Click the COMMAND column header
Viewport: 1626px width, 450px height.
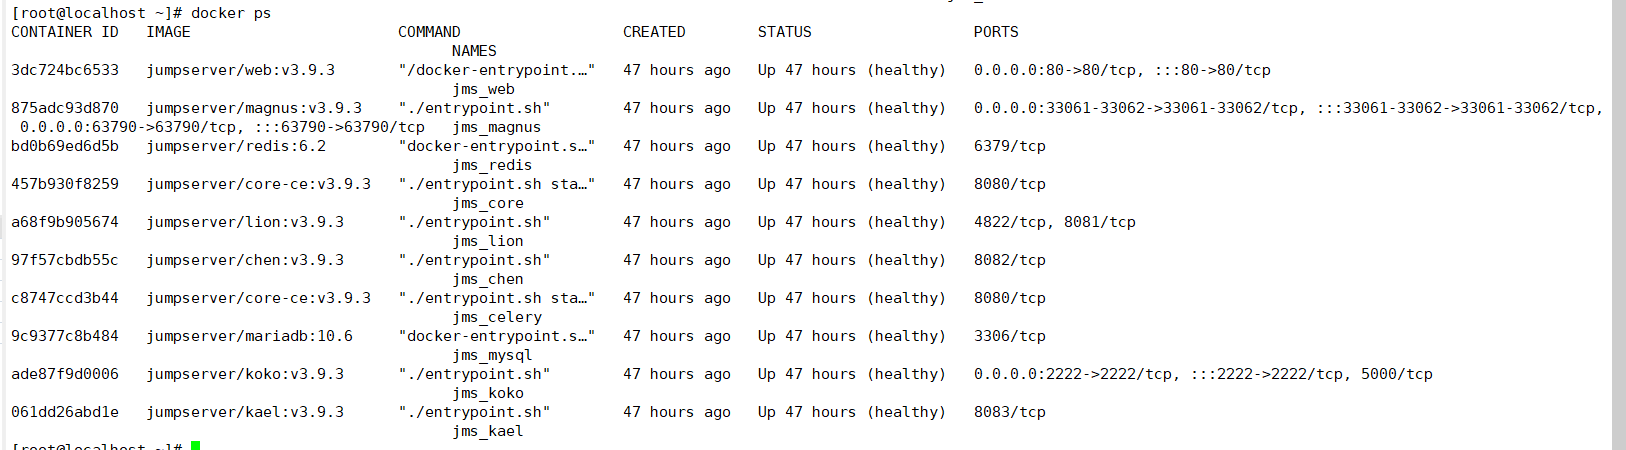coord(429,32)
